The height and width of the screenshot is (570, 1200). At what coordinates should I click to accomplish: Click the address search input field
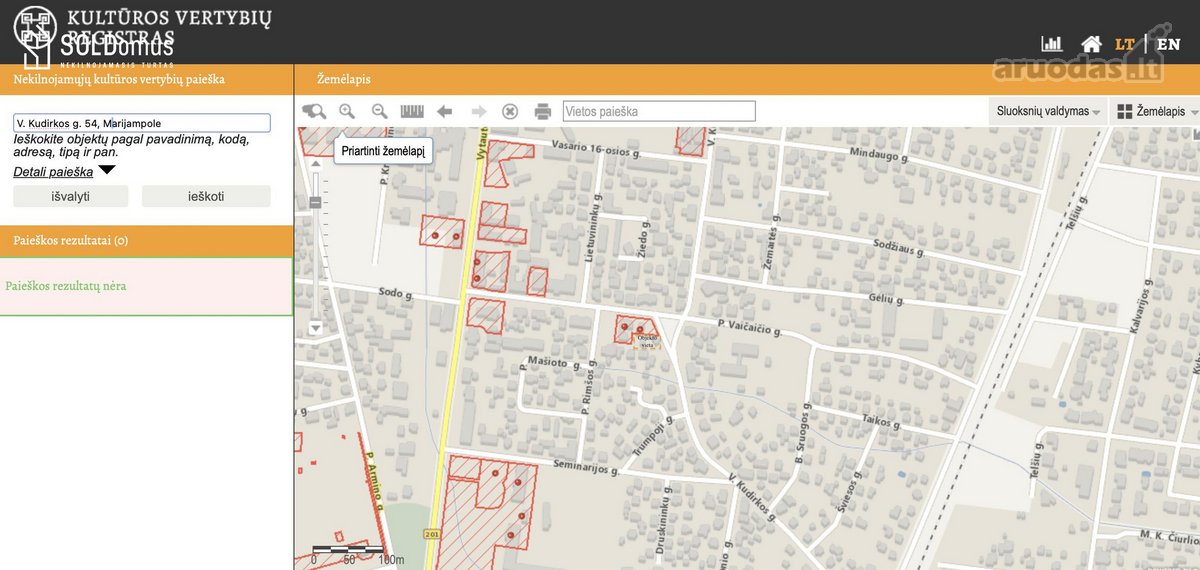pos(142,123)
